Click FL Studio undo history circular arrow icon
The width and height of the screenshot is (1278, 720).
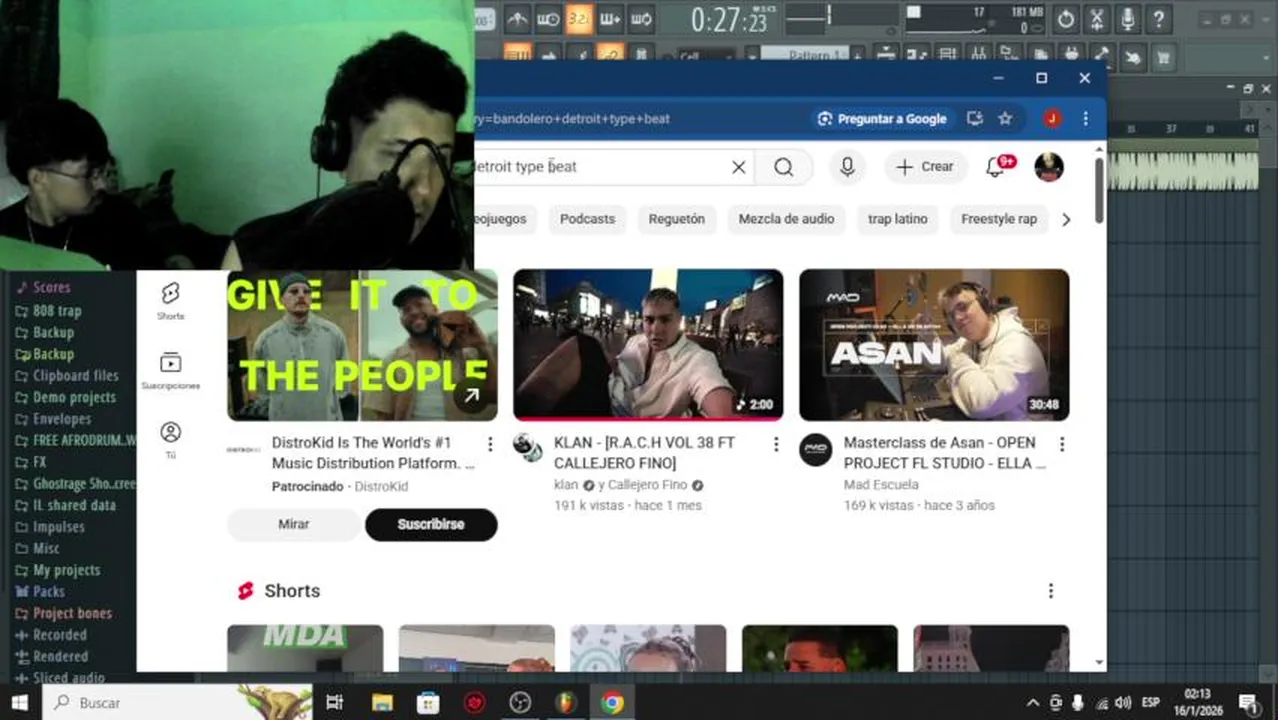pyautogui.click(x=1066, y=19)
